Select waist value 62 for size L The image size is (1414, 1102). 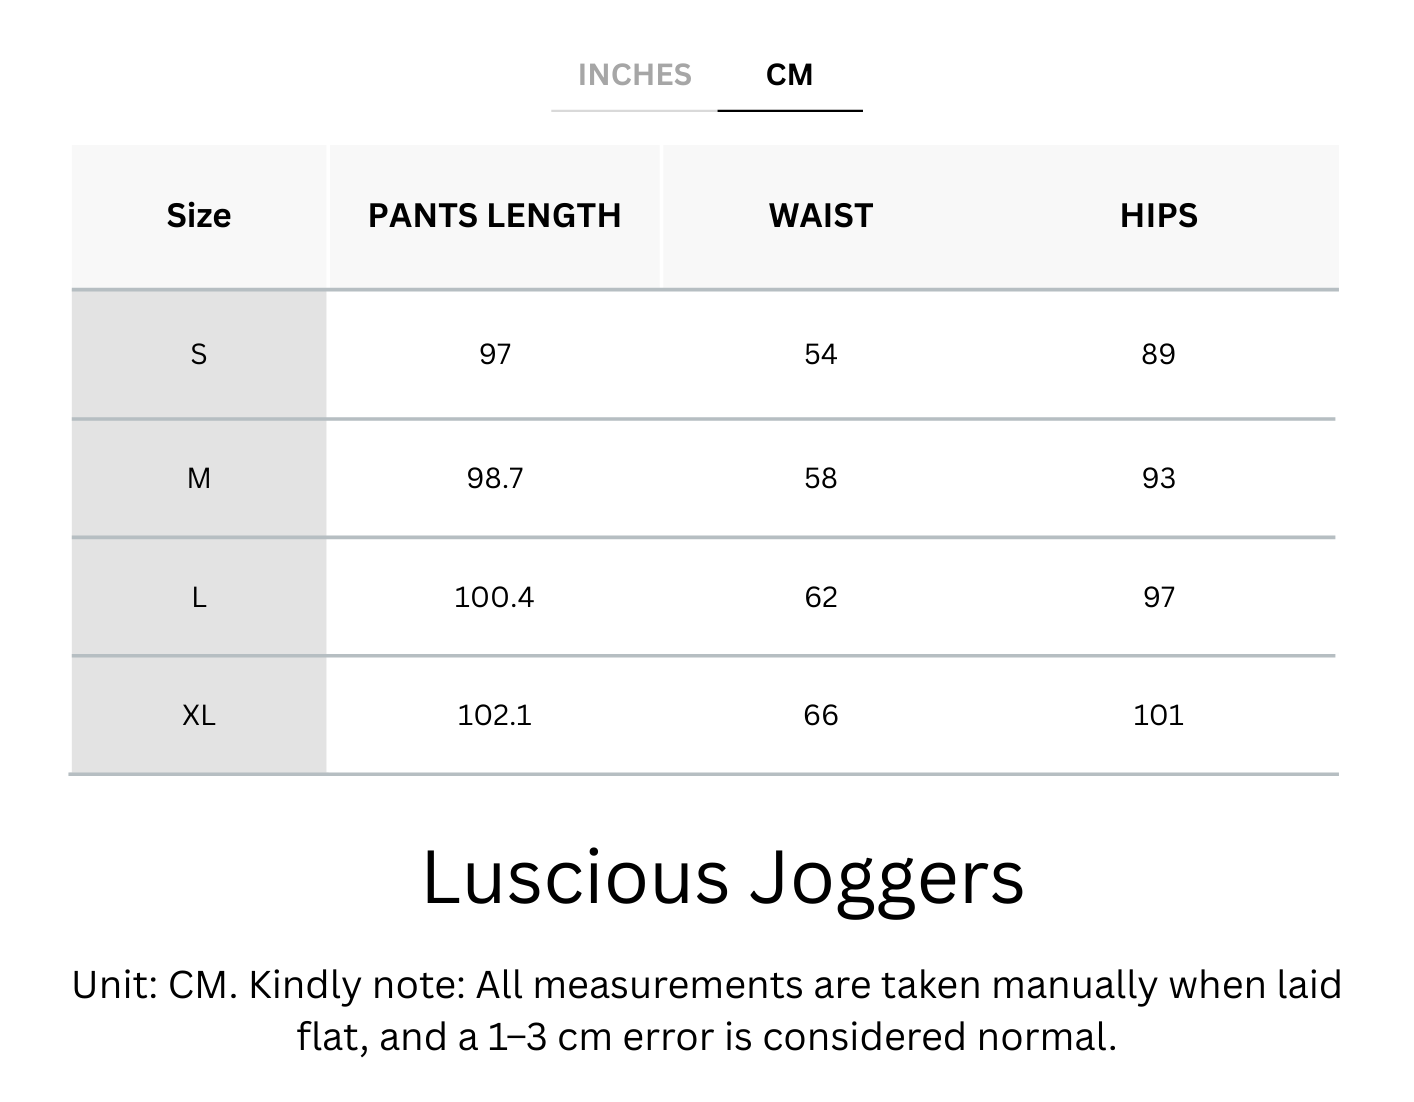point(820,597)
